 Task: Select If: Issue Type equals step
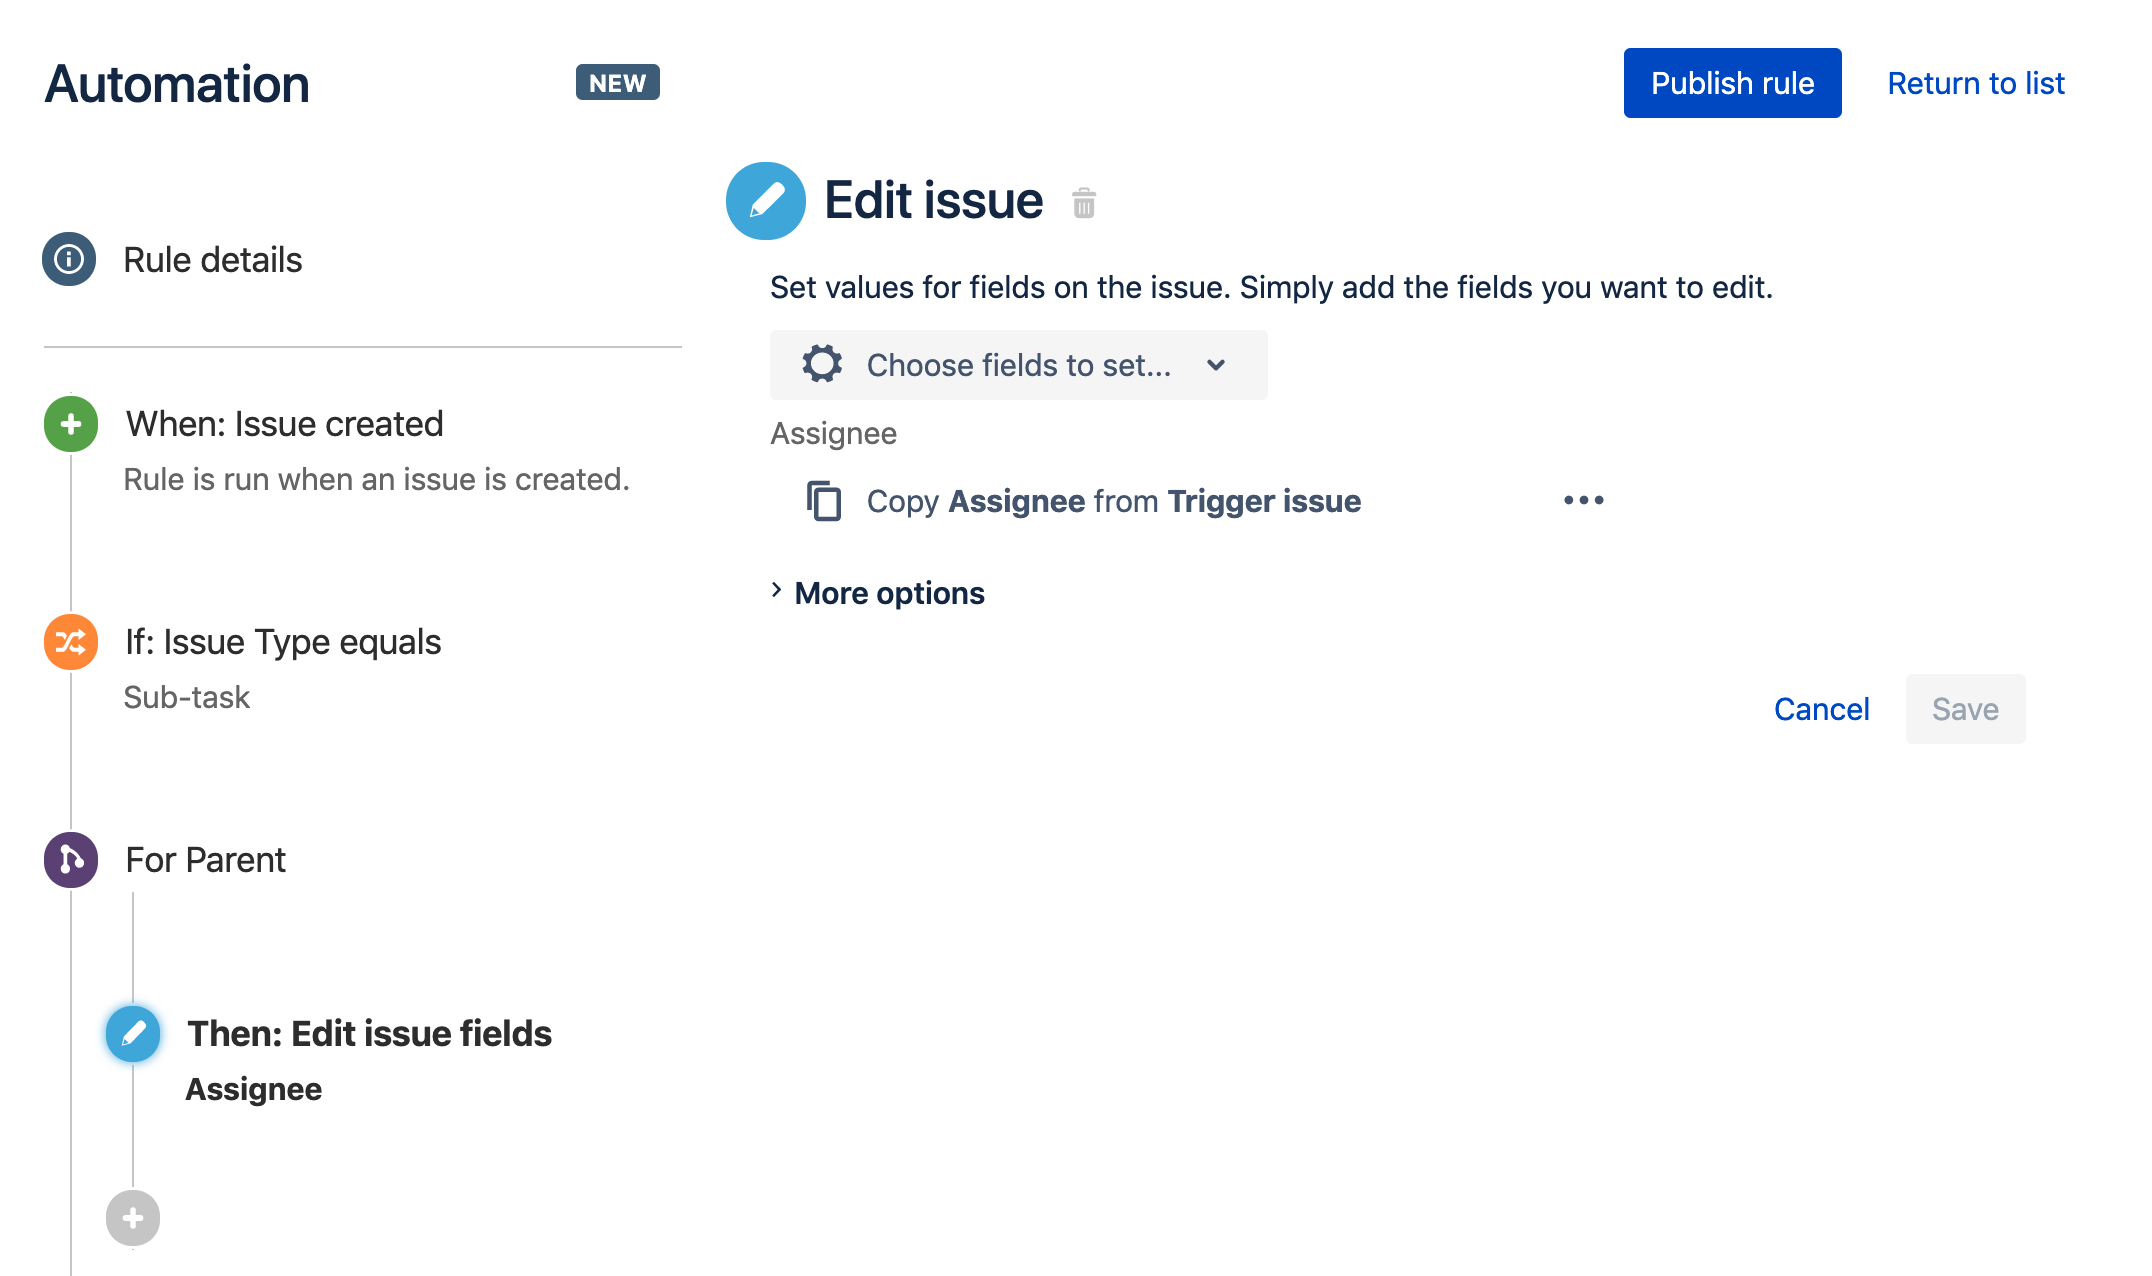pyautogui.click(x=283, y=642)
